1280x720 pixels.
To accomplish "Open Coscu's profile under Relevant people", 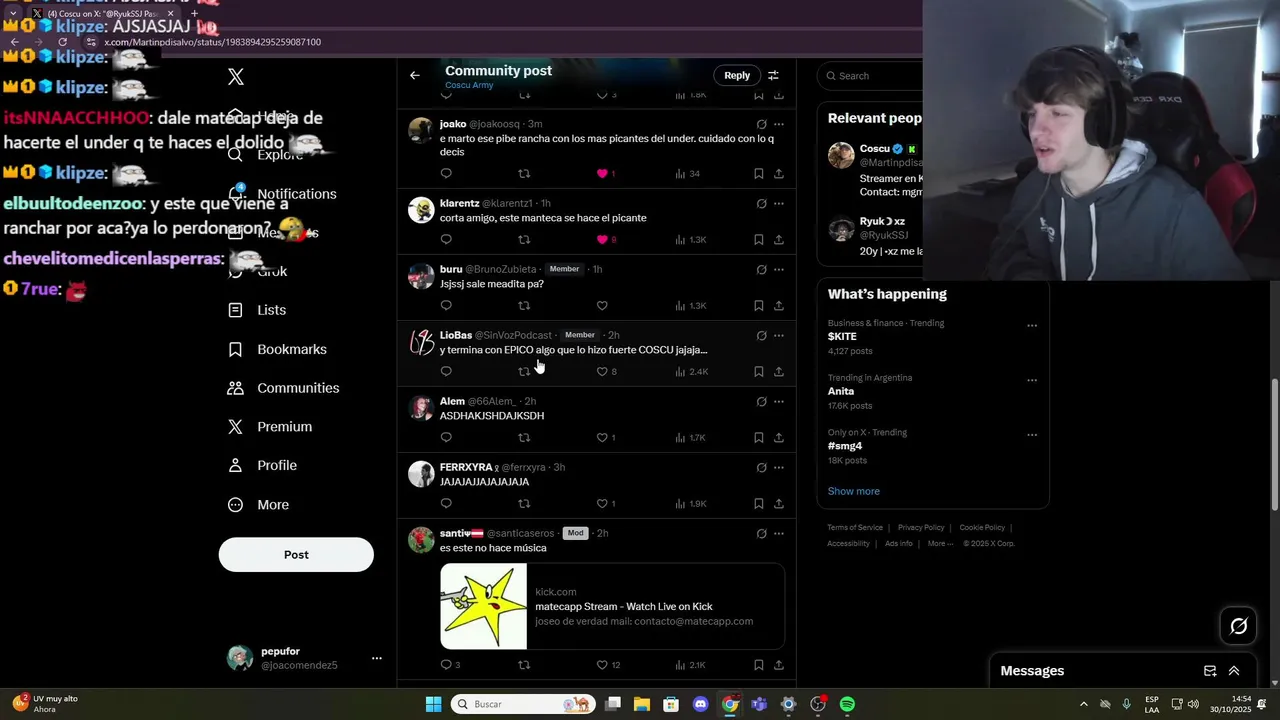I will pos(875,149).
